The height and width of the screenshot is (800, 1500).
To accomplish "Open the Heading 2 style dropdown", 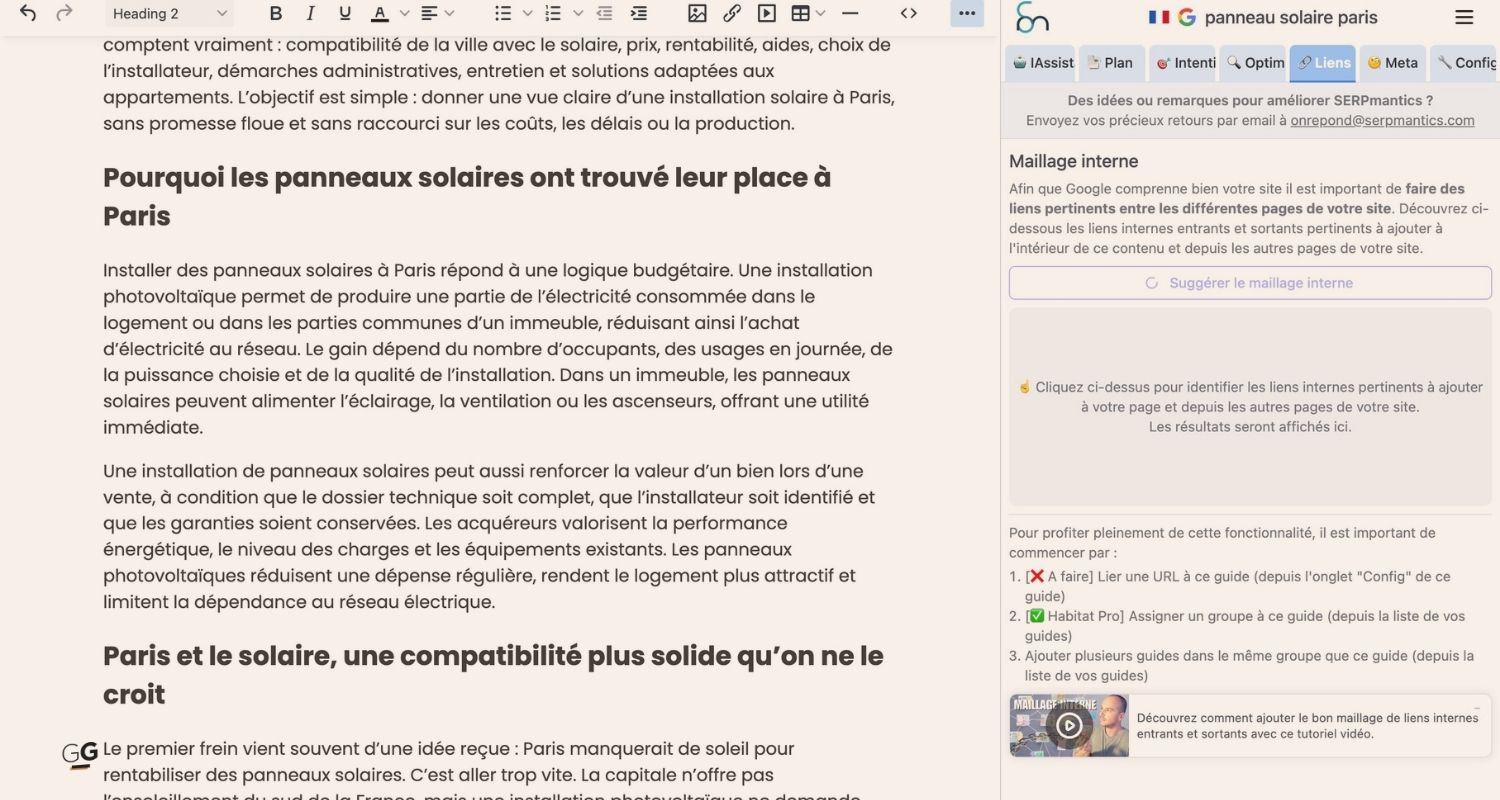I will 168,13.
